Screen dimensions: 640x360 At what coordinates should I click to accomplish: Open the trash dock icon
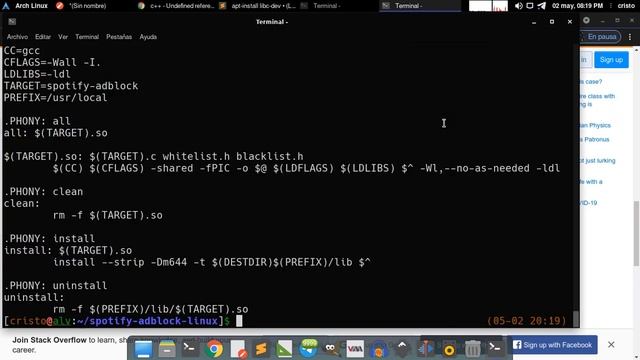point(472,349)
